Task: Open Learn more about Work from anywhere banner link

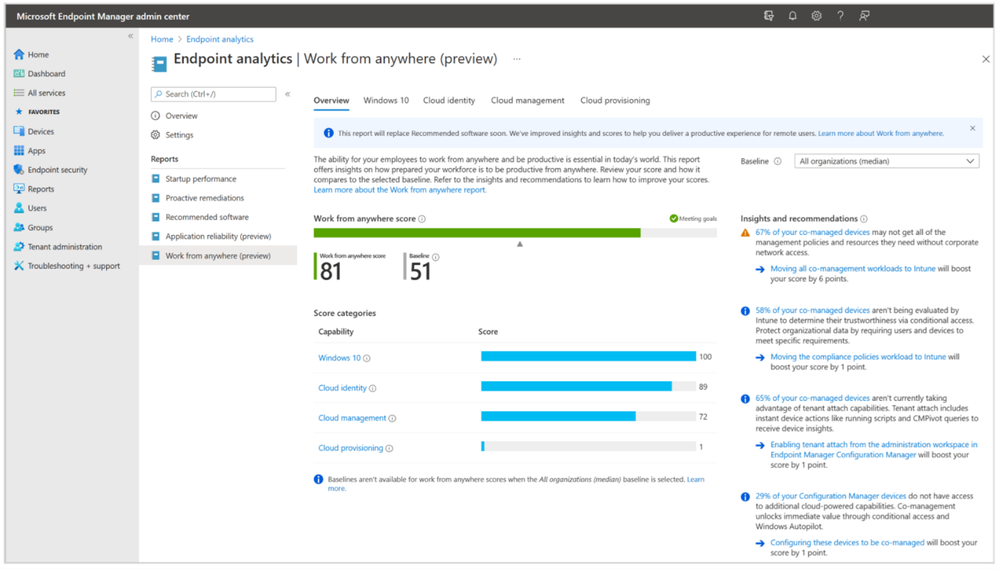Action: [x=880, y=134]
